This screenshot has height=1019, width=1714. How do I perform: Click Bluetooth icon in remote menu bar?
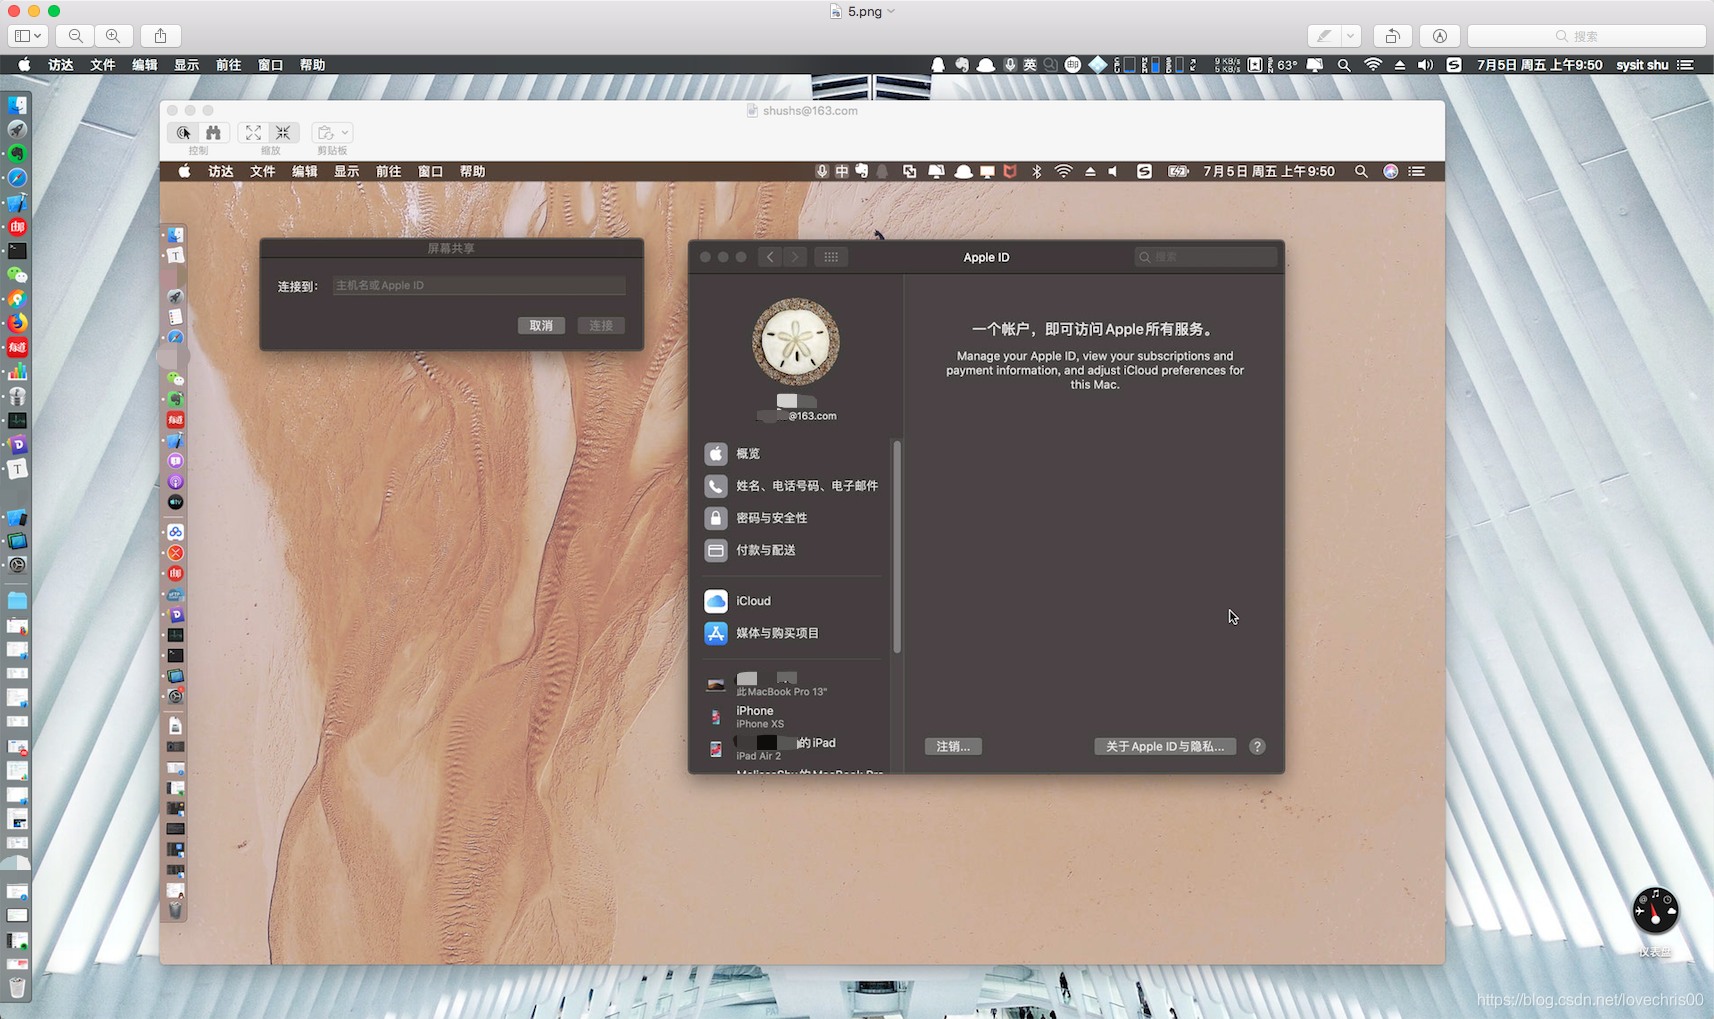coord(1037,172)
